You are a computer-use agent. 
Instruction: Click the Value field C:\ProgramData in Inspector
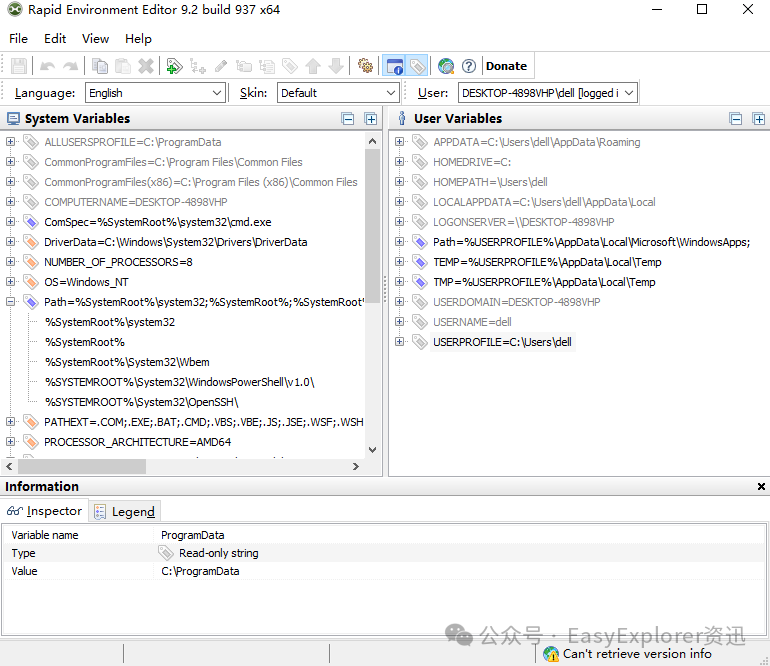[x=200, y=571]
